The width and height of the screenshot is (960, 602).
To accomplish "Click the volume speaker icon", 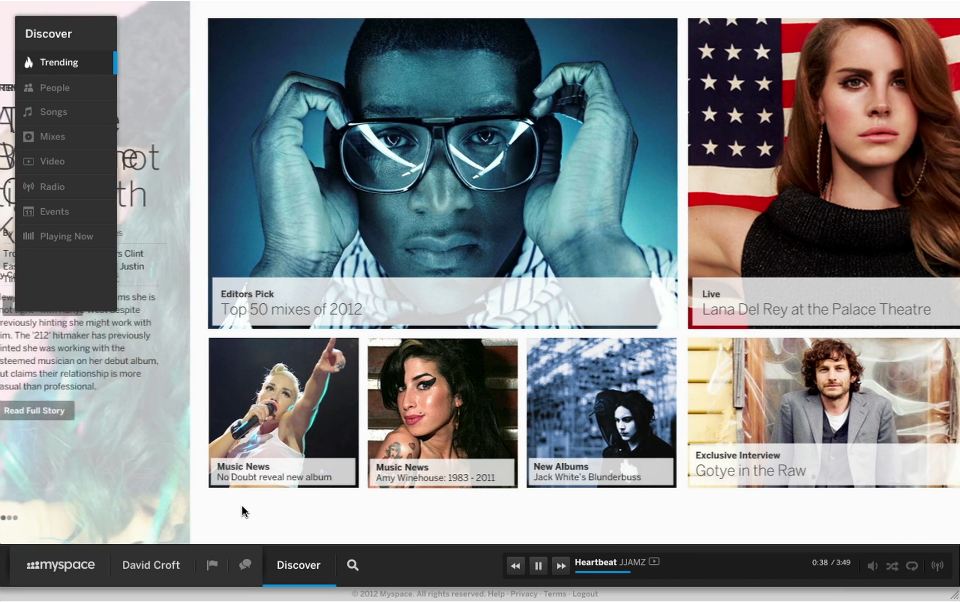I will click(x=872, y=566).
